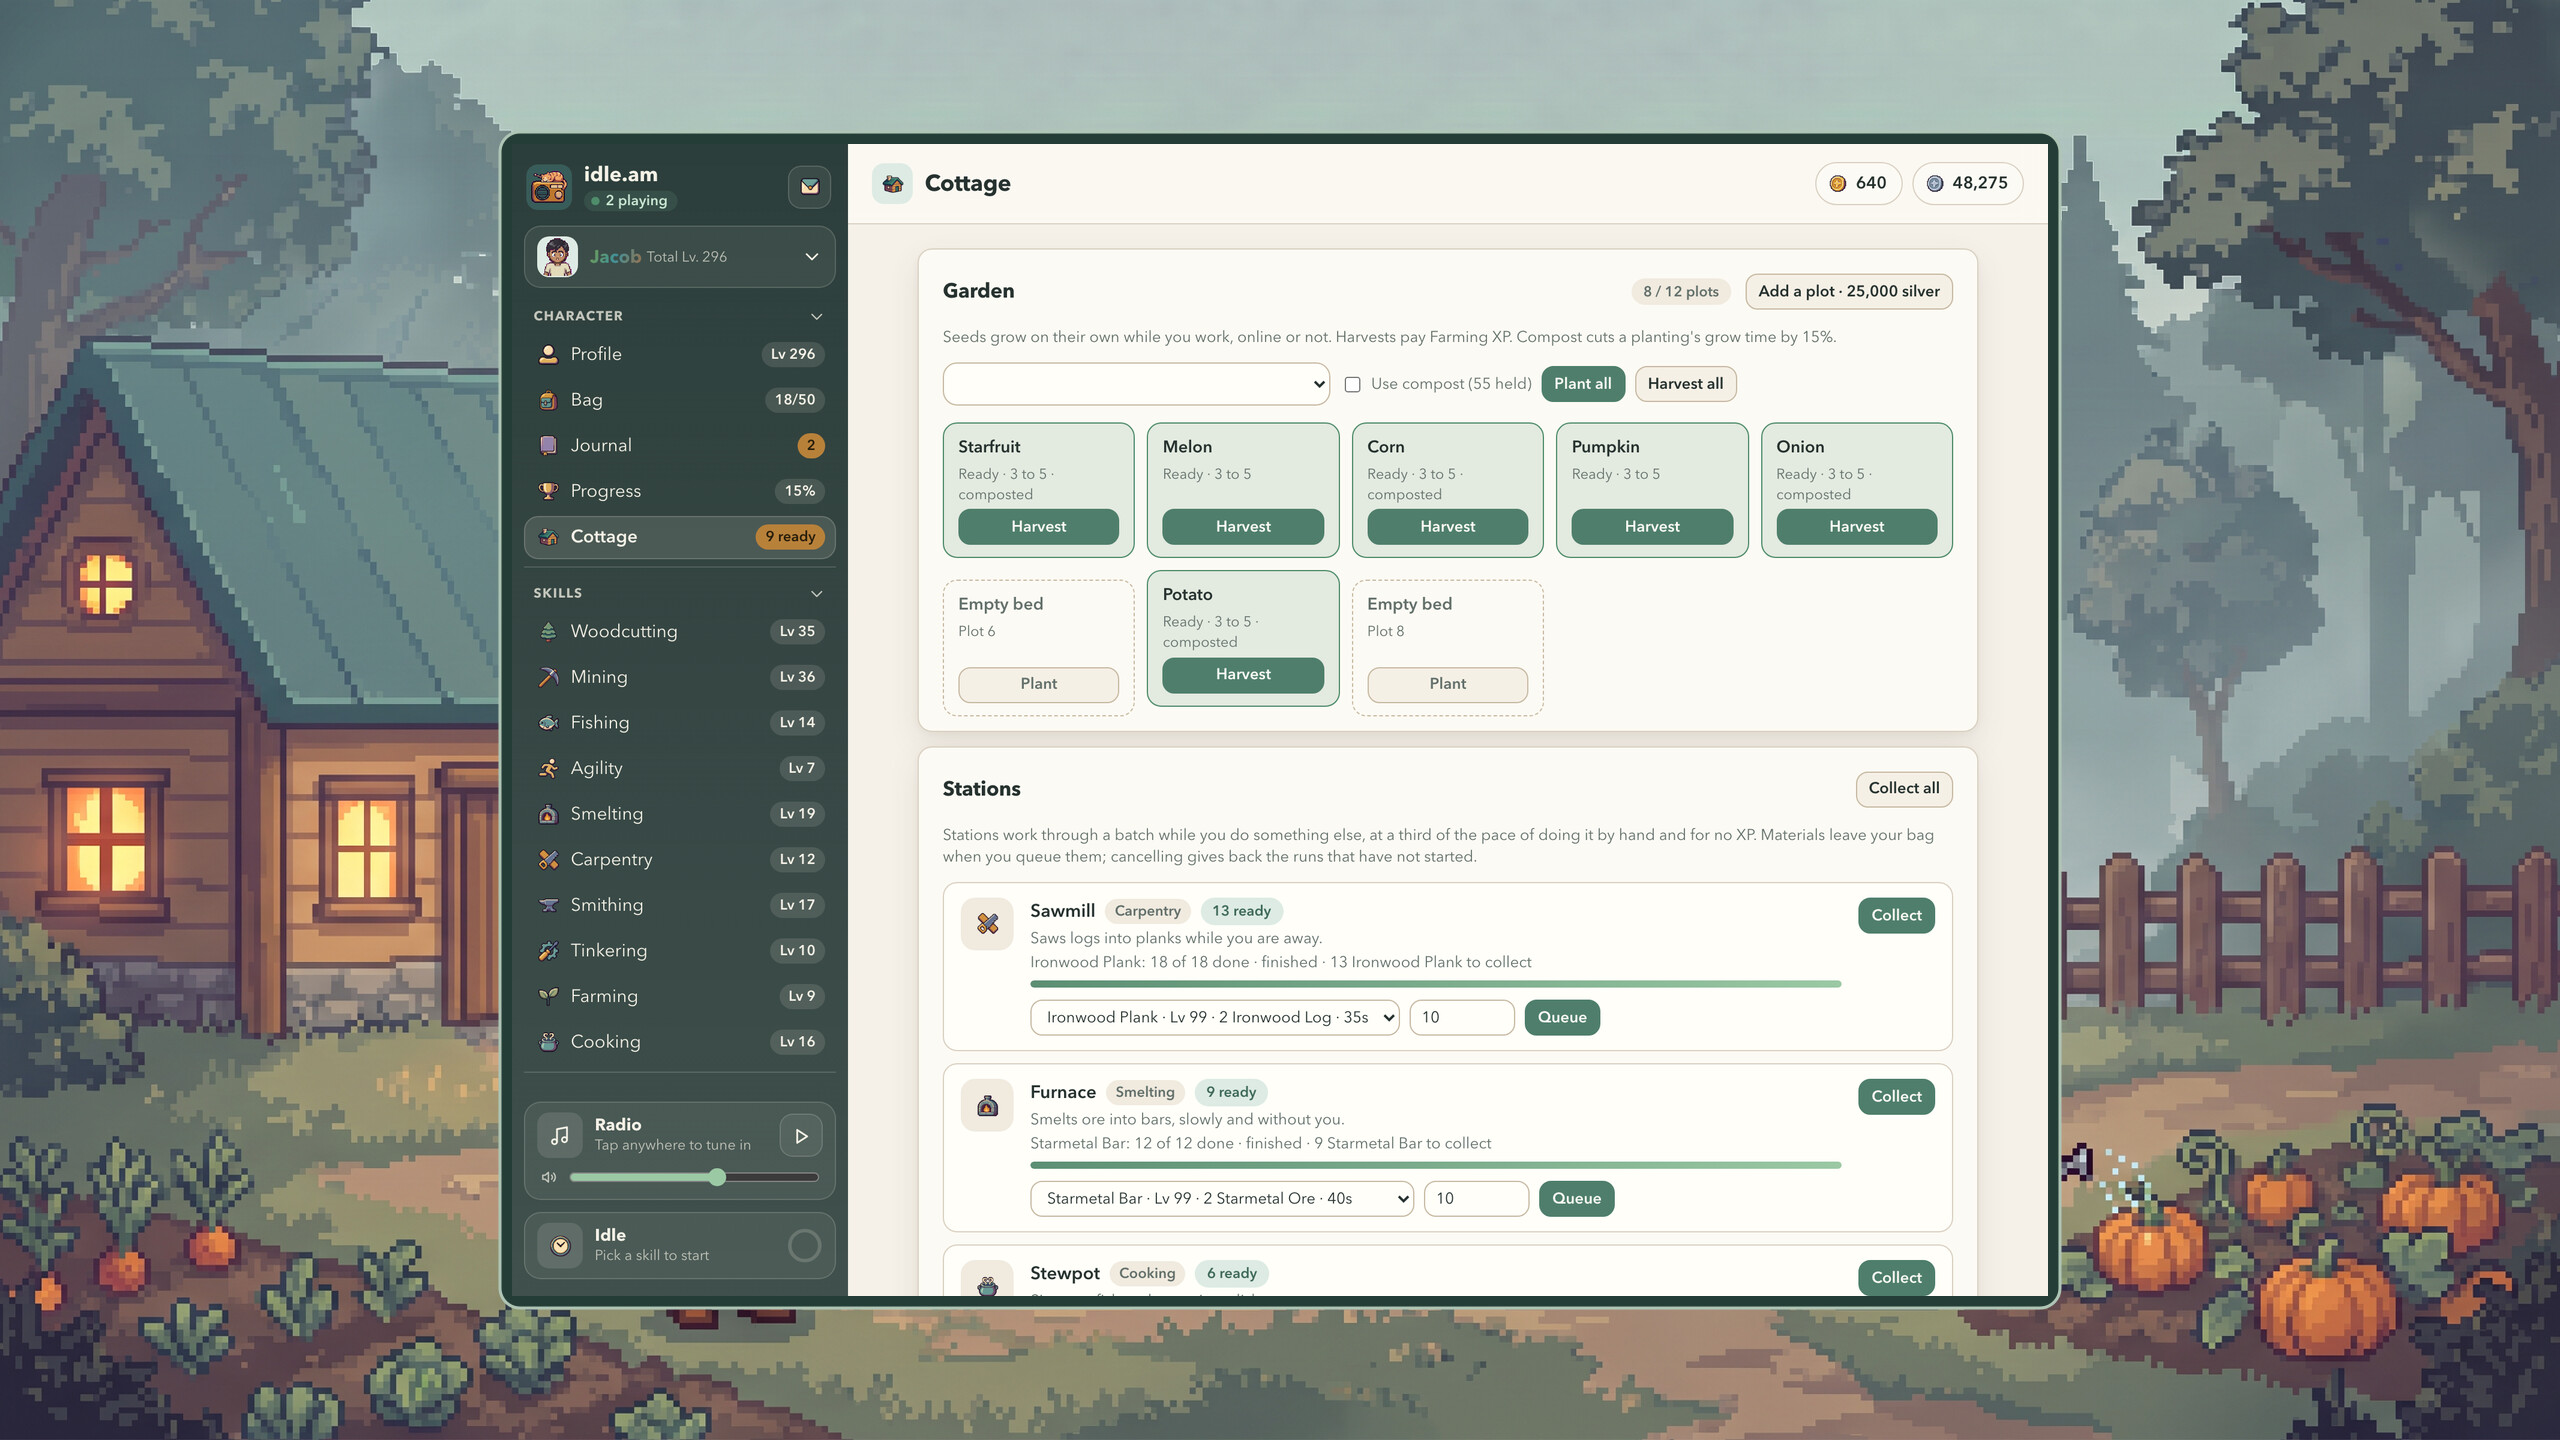
Task: Click the Journal book icon
Action: click(x=548, y=445)
